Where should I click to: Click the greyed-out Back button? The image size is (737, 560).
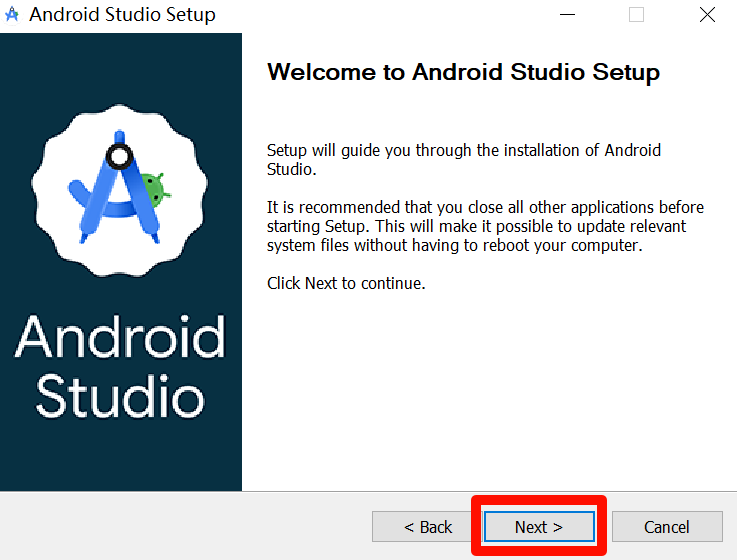(x=428, y=527)
